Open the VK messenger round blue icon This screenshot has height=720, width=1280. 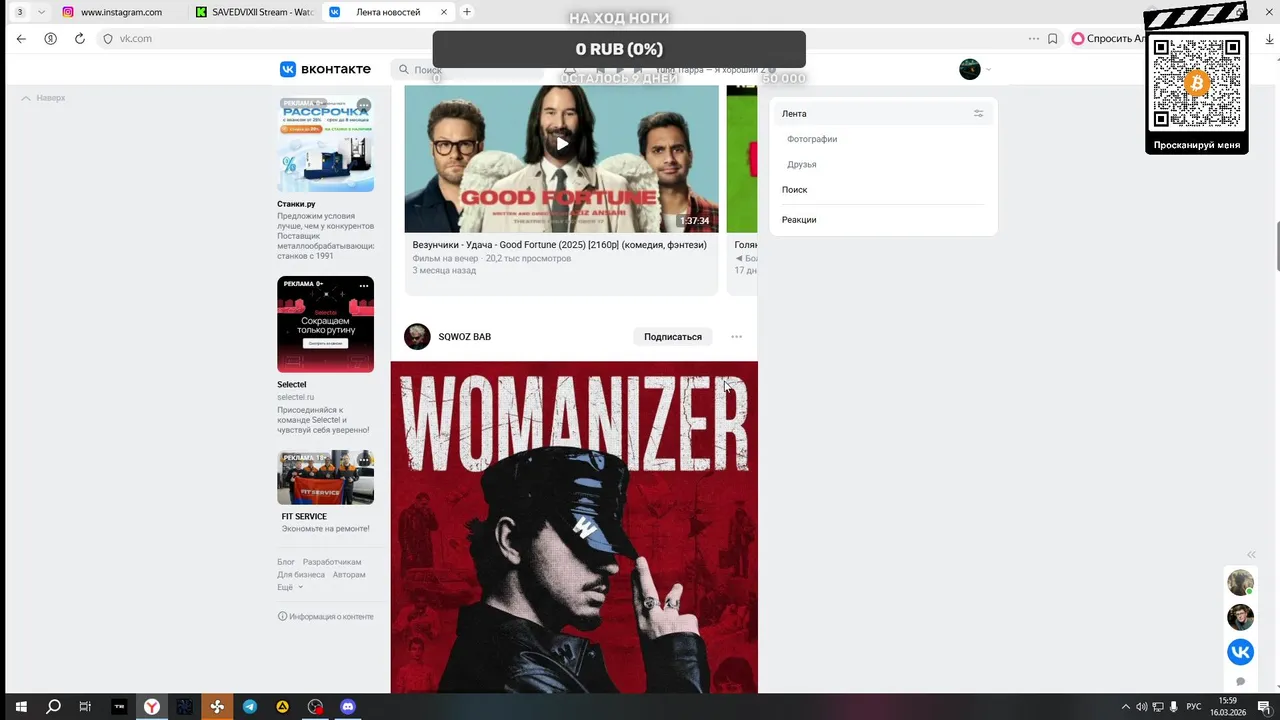tap(1240, 652)
